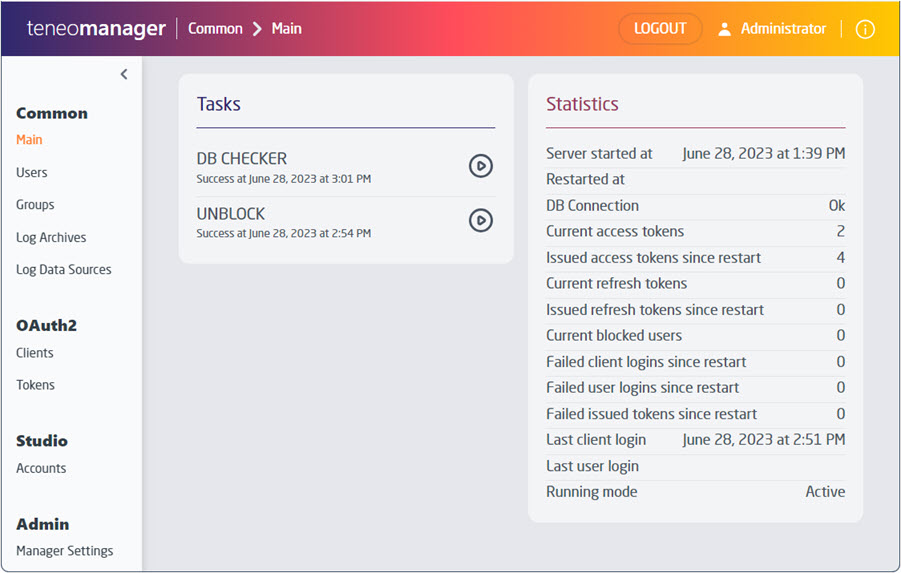Click the 'DB Connection' label

[592, 206]
